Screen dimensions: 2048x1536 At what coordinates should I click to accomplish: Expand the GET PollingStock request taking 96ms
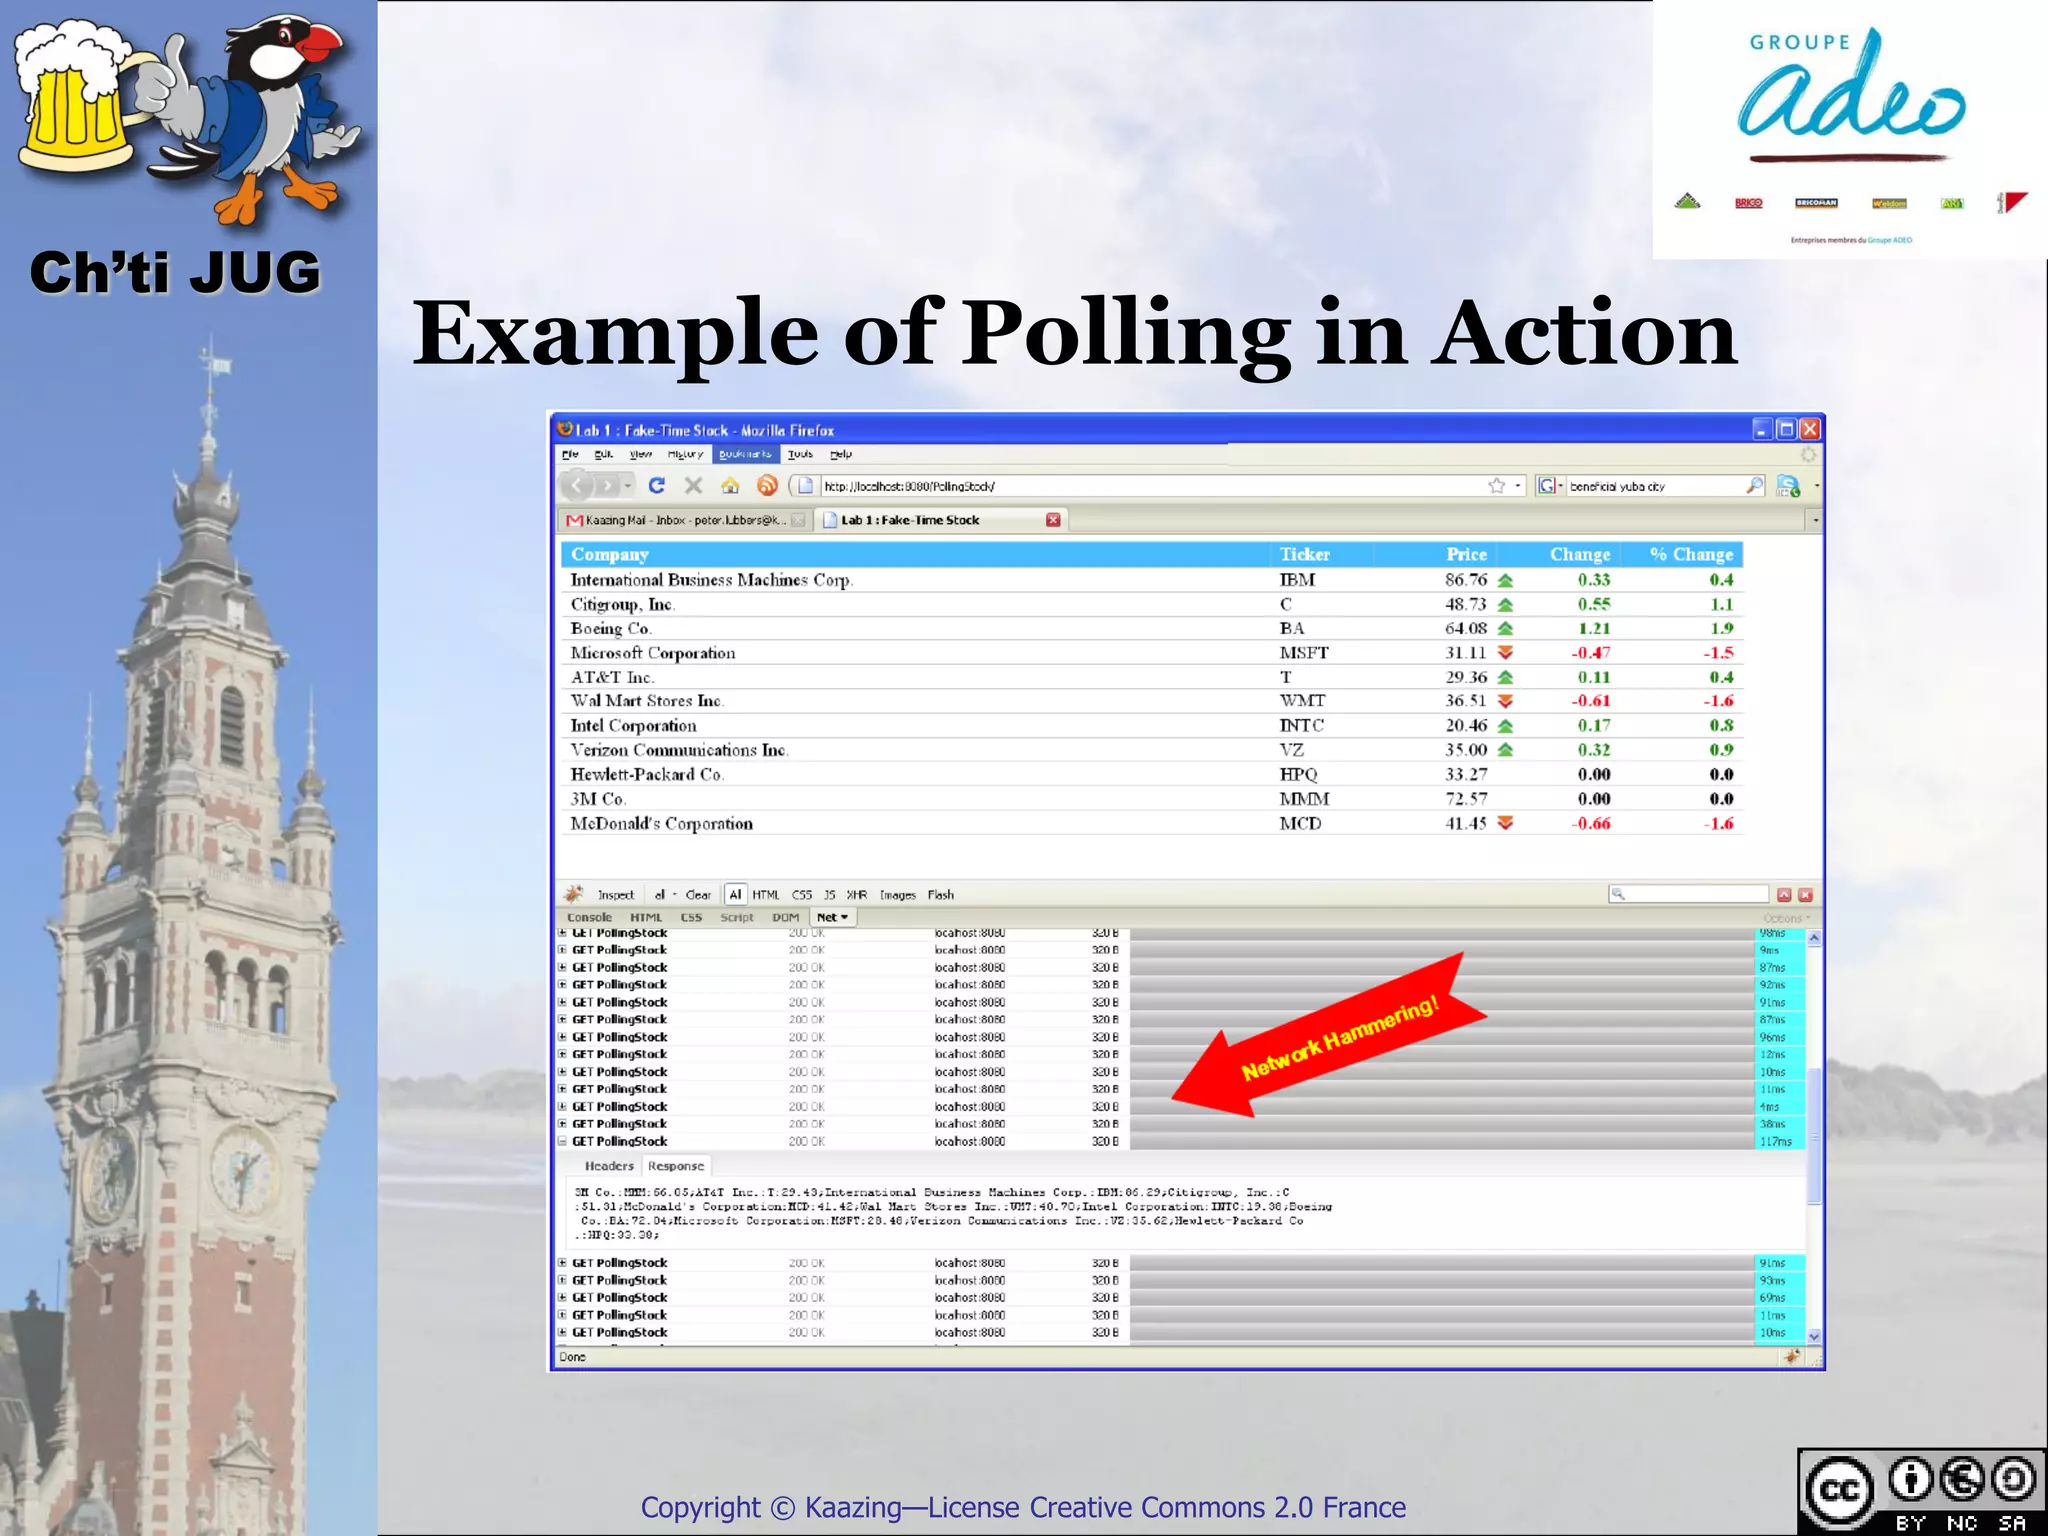562,1037
